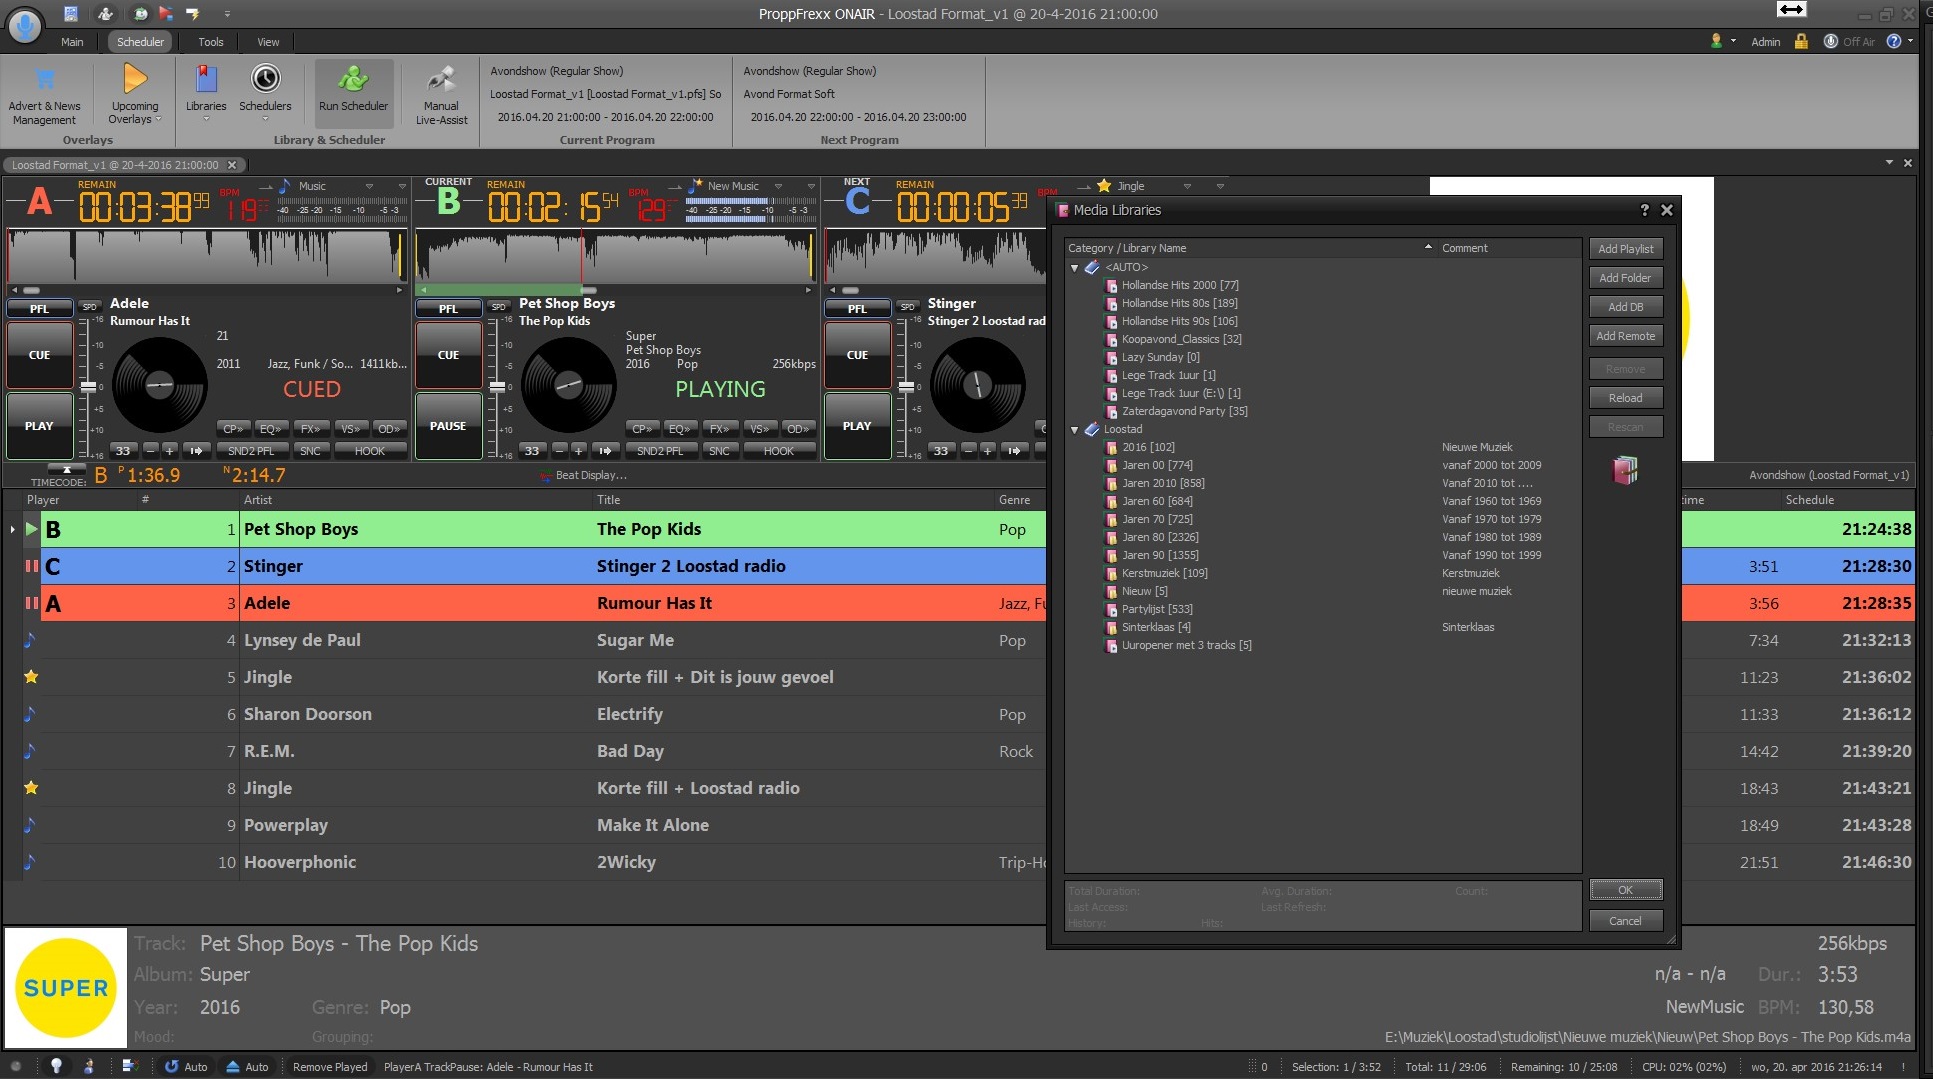Open Player B New Music type dropdown
The width and height of the screenshot is (1933, 1079).
779,186
